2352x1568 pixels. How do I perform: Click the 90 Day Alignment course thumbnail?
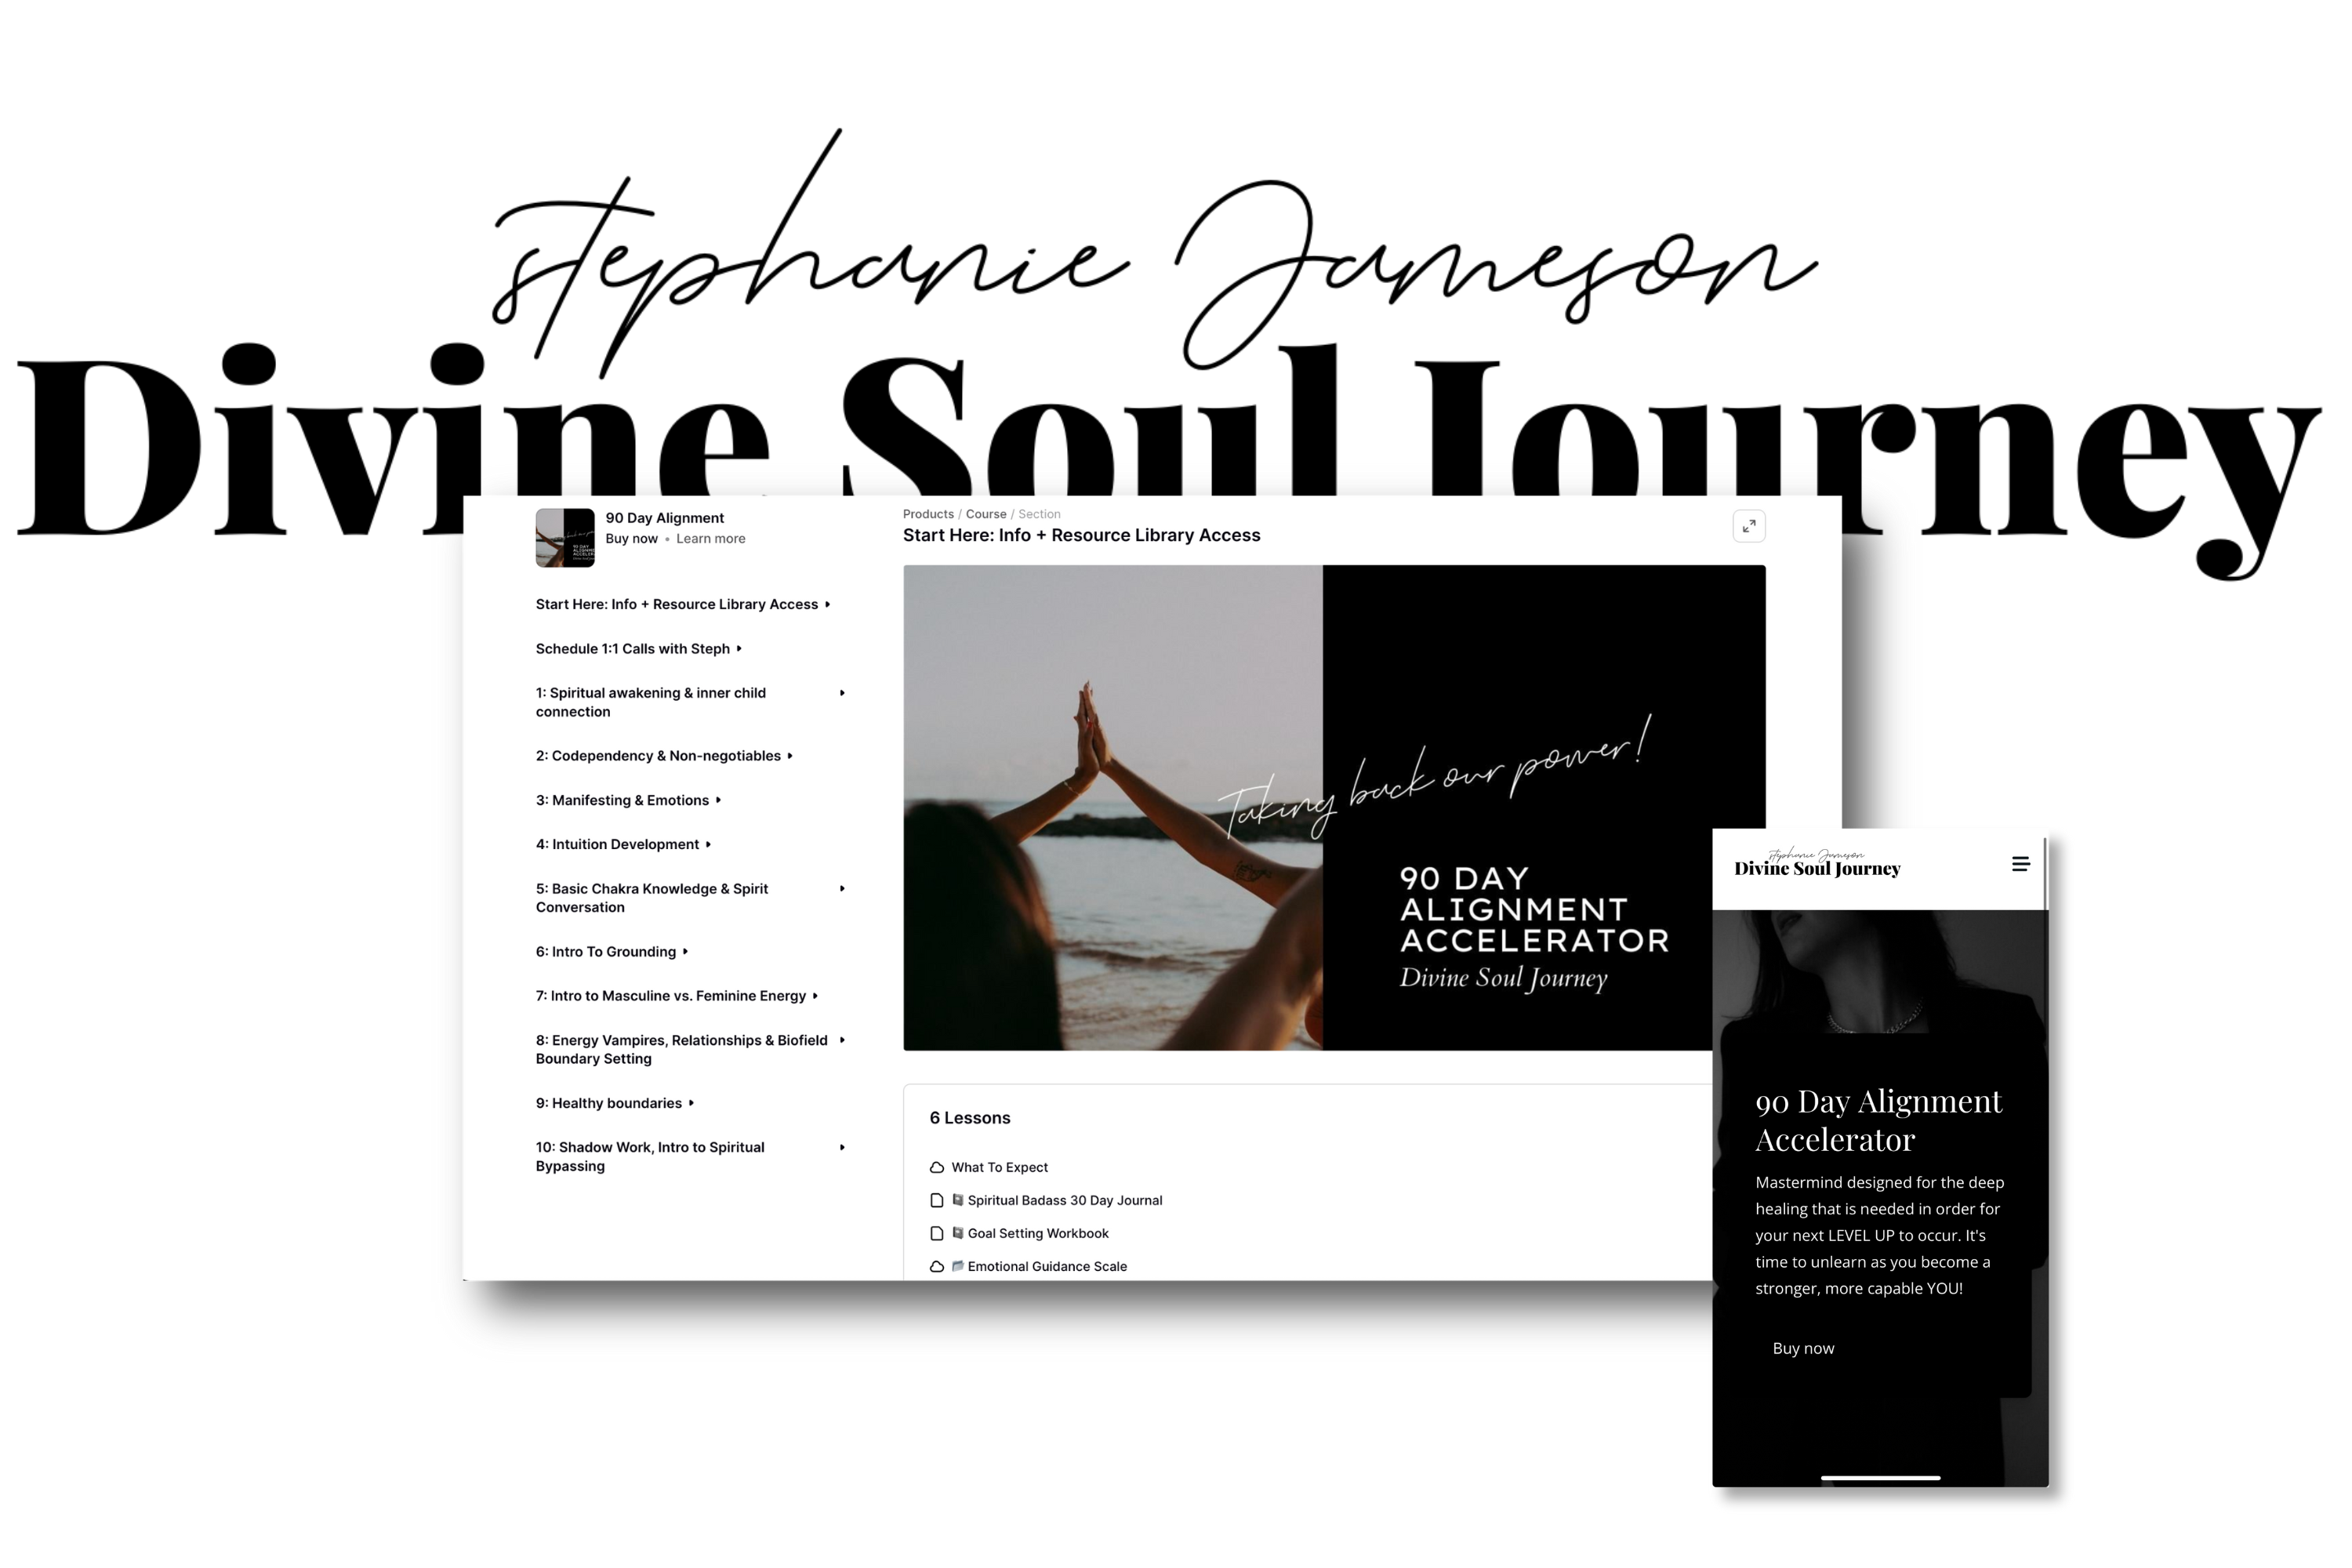[565, 538]
